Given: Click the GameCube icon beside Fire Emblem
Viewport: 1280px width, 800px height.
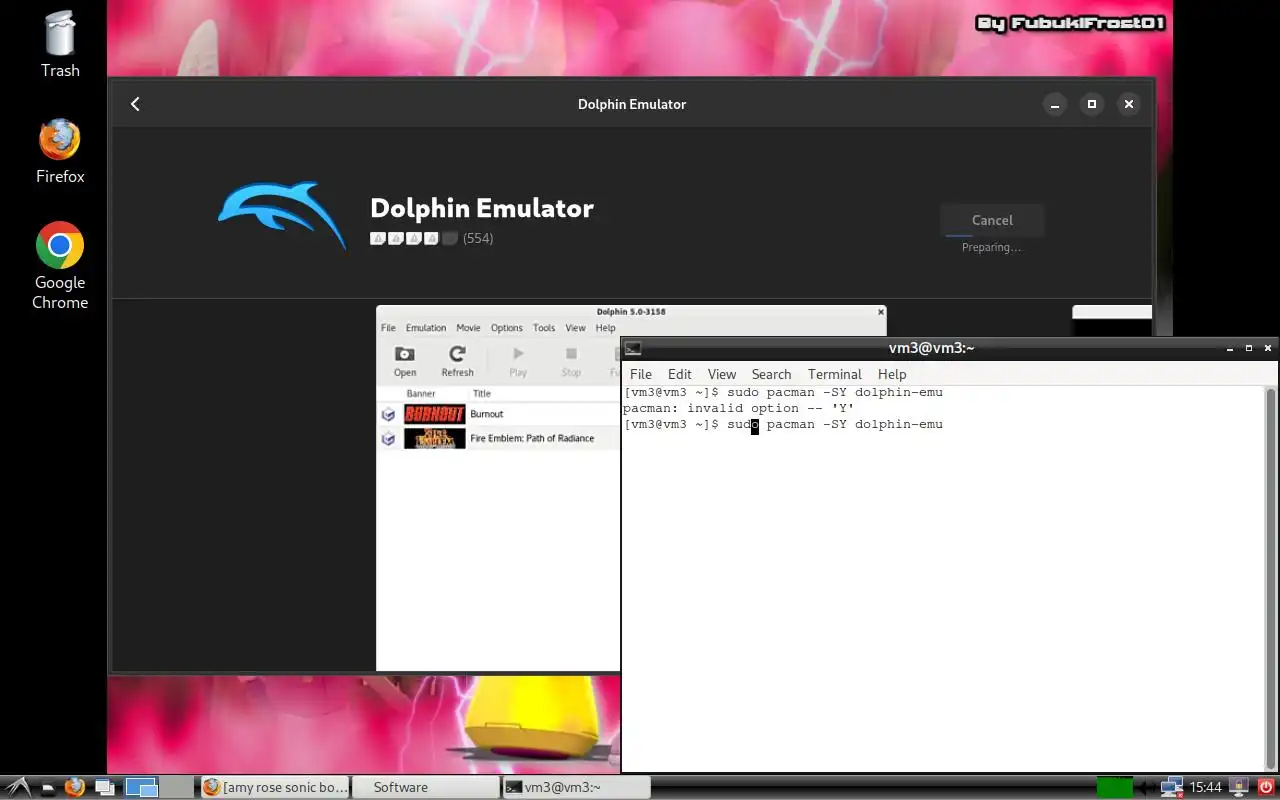Looking at the screenshot, I should tap(388, 438).
